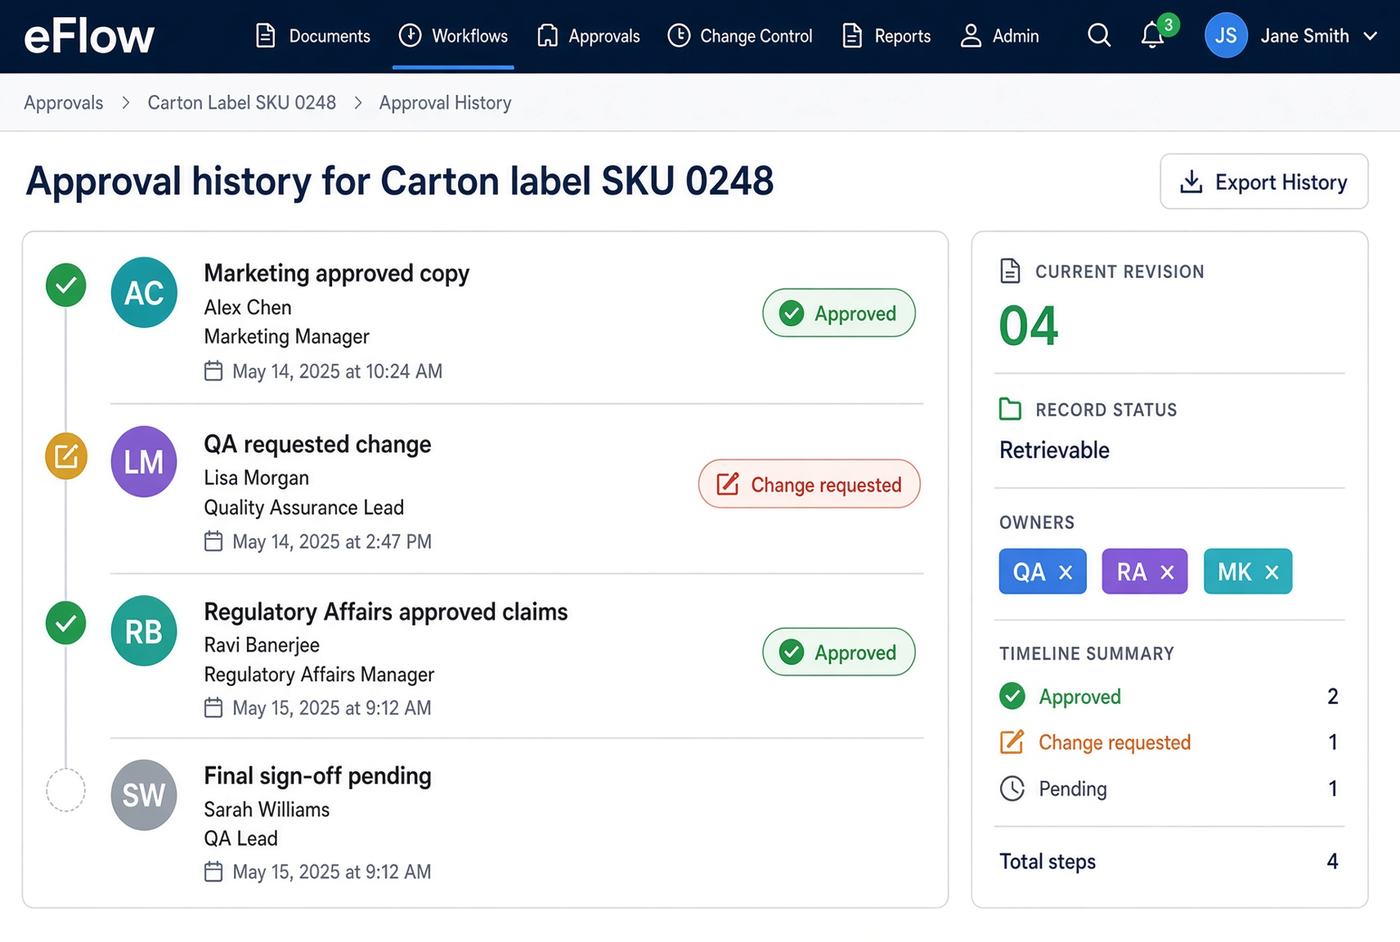Viewport: 1400px width, 942px height.
Task: Click orange edit marker for QA step
Action: pyautogui.click(x=66, y=457)
